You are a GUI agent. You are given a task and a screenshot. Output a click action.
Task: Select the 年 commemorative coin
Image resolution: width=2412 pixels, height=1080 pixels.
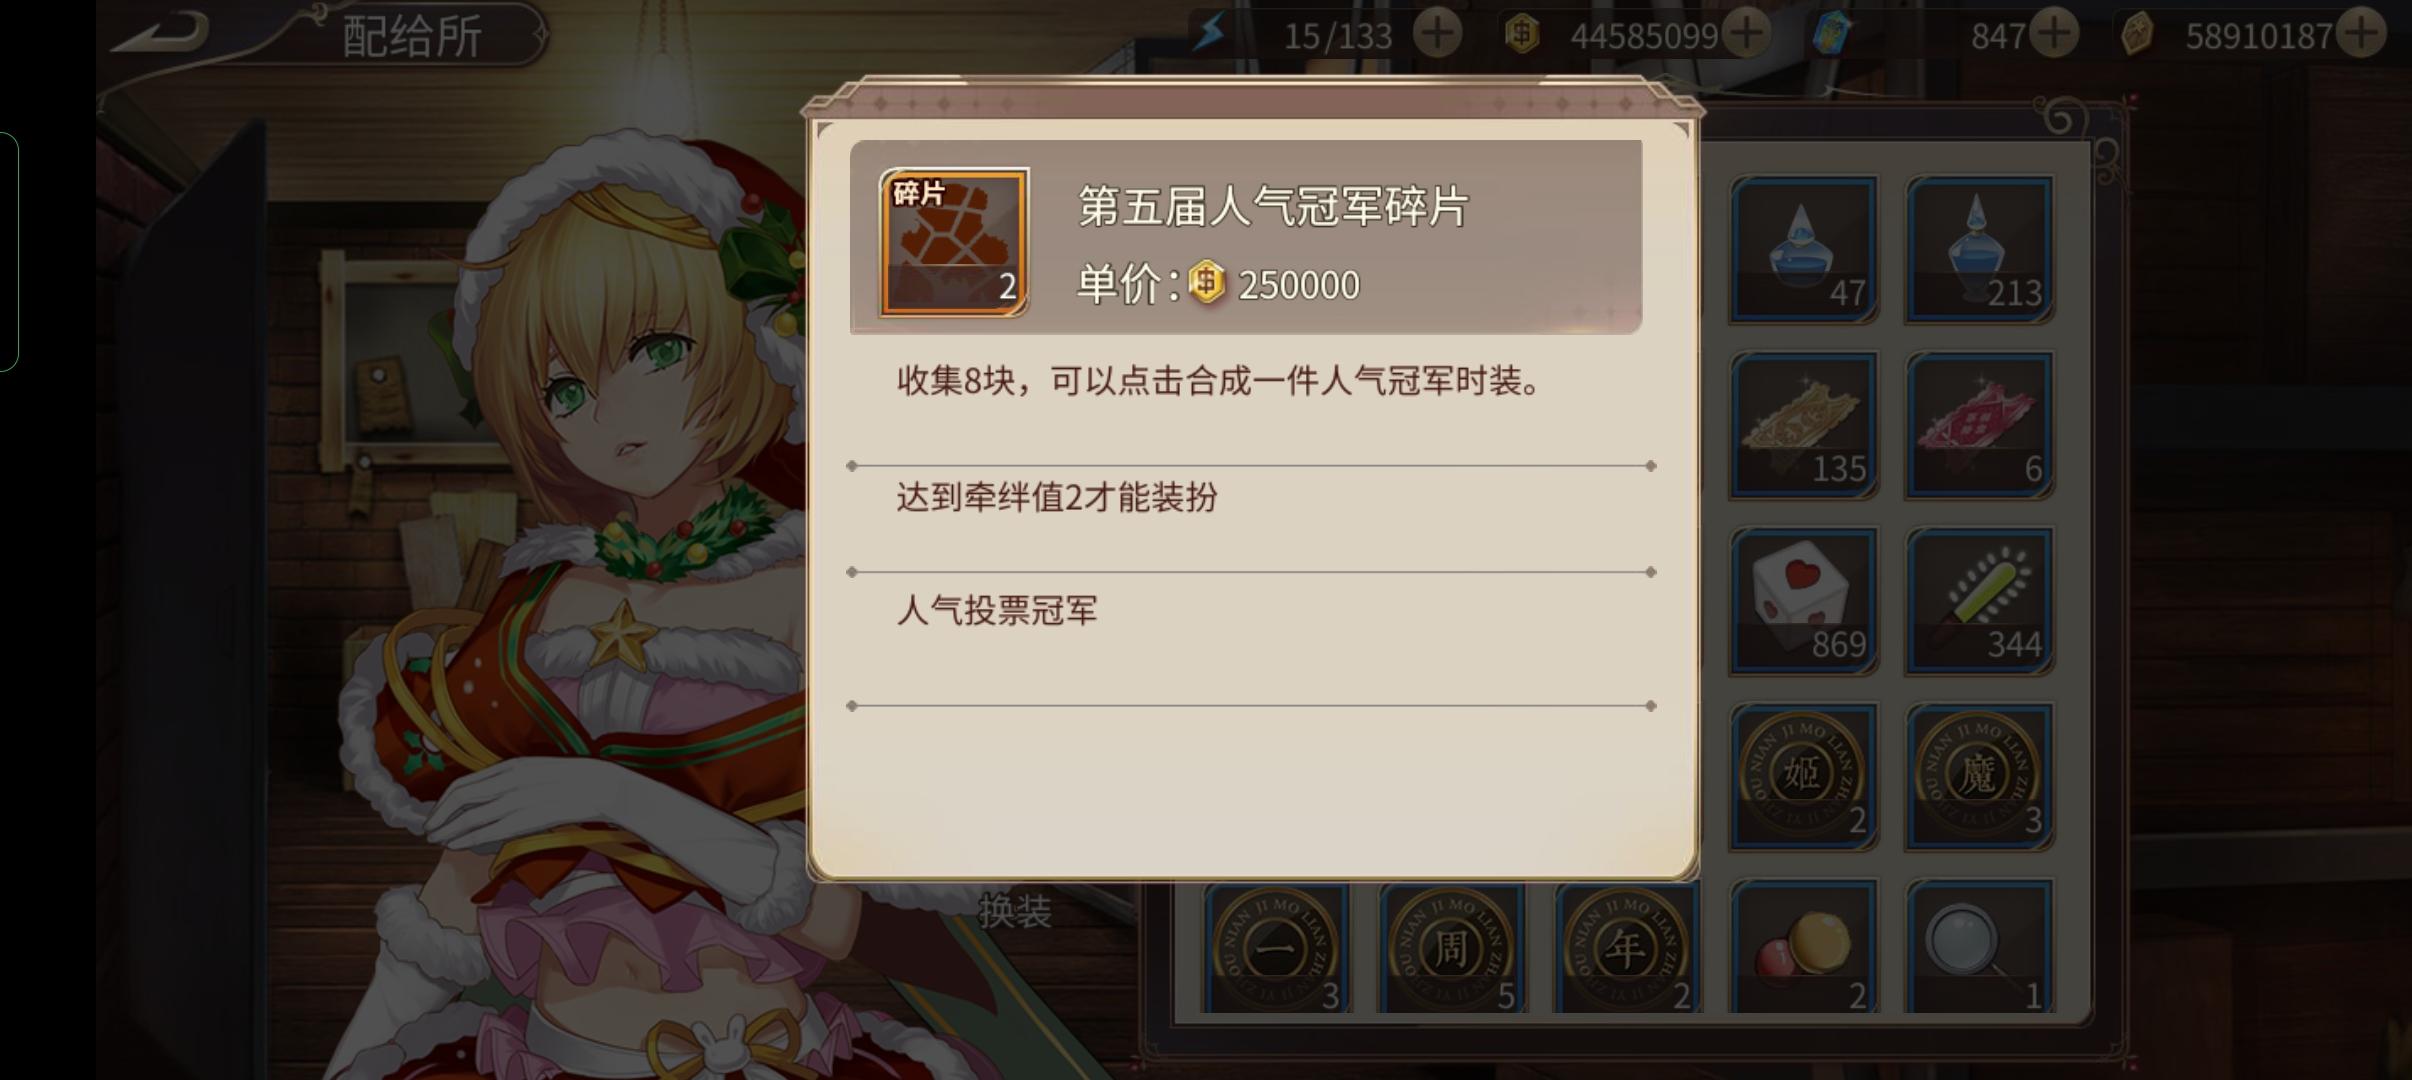(1628, 947)
